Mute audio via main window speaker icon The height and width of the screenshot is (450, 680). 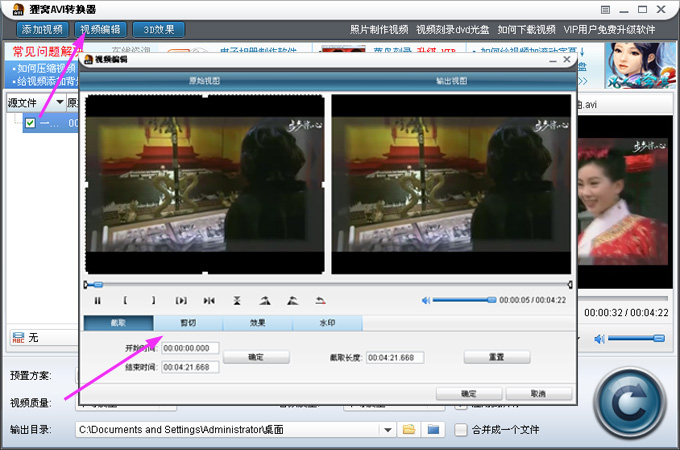tap(599, 339)
